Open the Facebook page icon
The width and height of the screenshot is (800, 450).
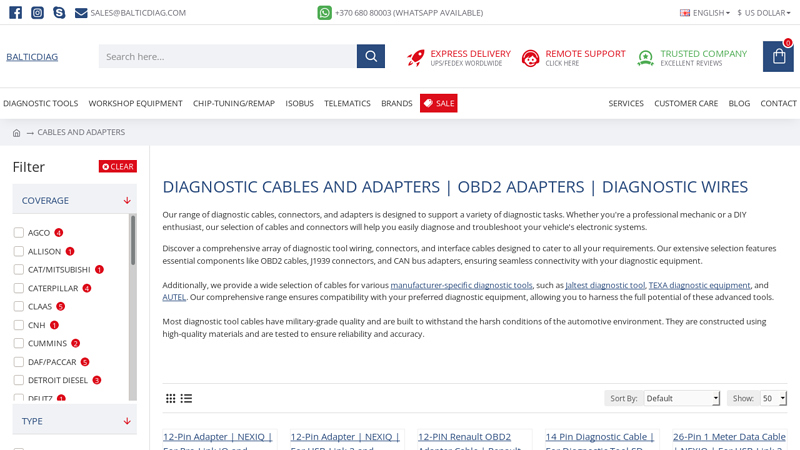click(x=15, y=12)
